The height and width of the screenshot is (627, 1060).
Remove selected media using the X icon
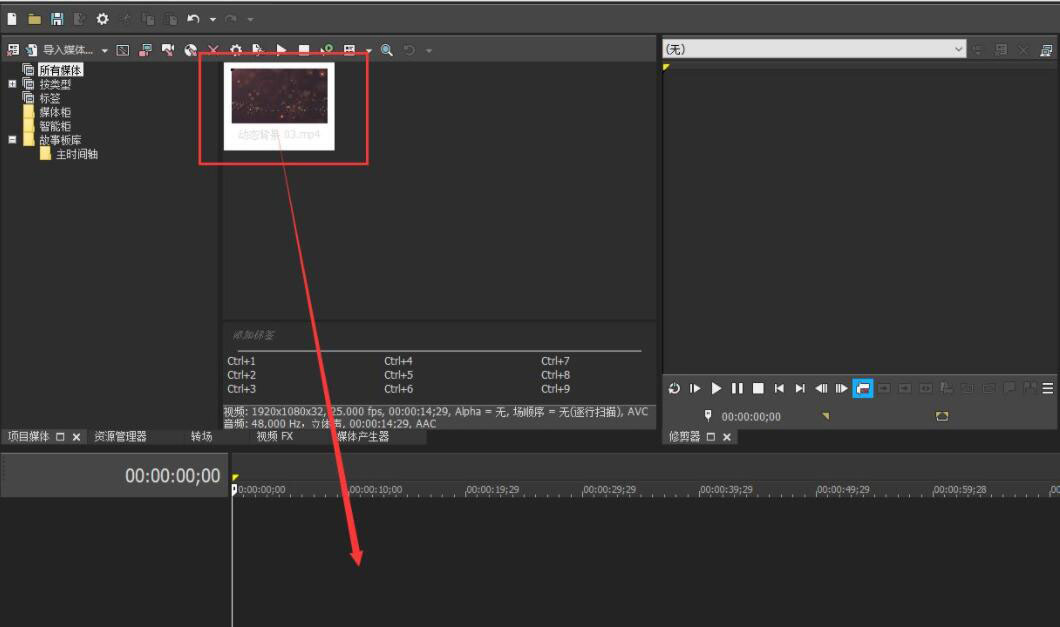coord(214,48)
